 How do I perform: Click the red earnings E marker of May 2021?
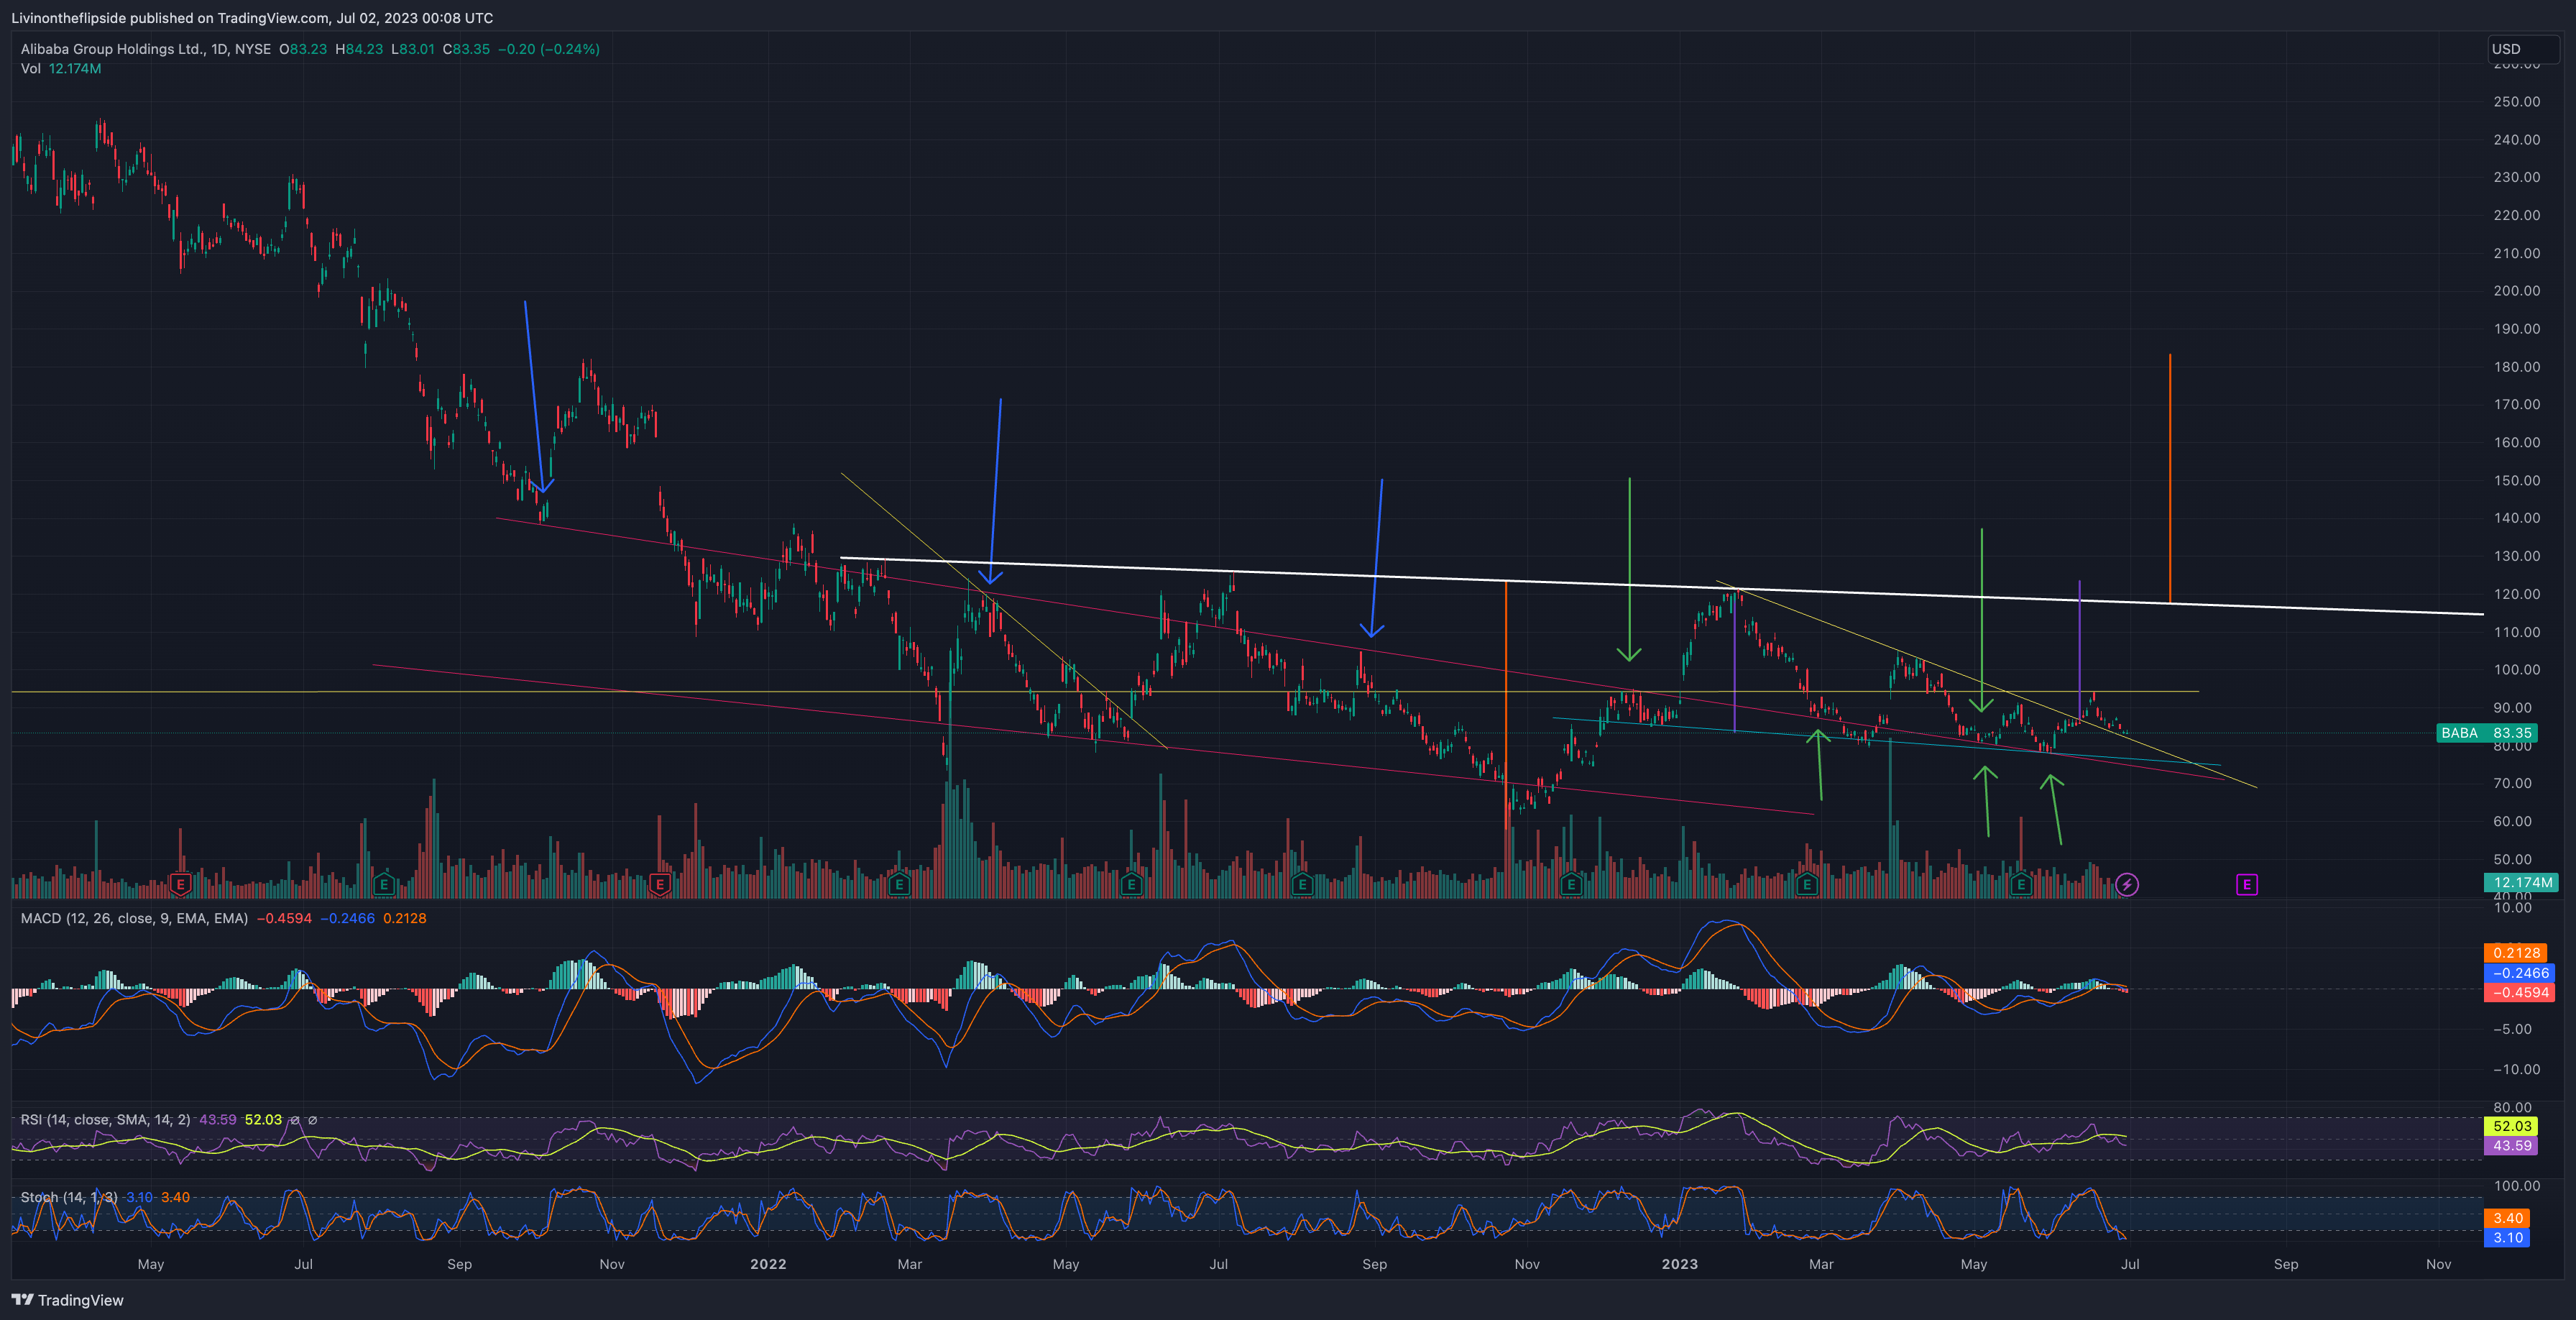click(x=180, y=884)
